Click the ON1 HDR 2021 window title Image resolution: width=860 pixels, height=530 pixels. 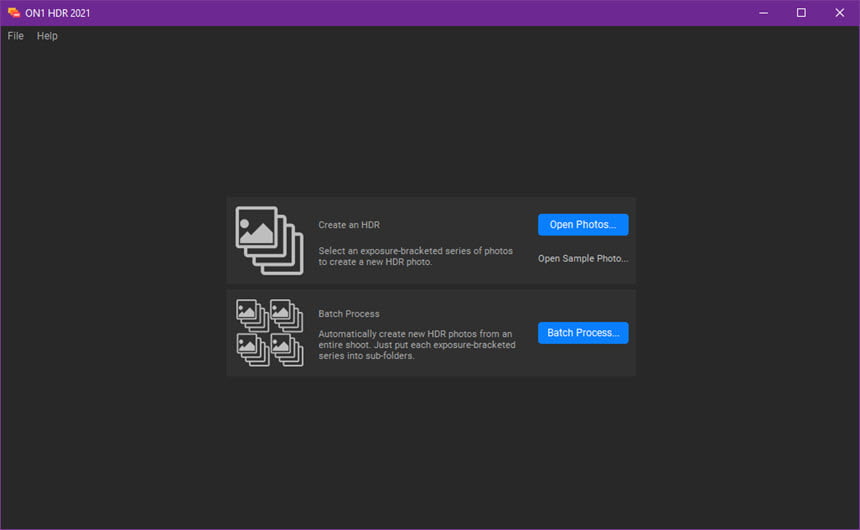click(58, 13)
